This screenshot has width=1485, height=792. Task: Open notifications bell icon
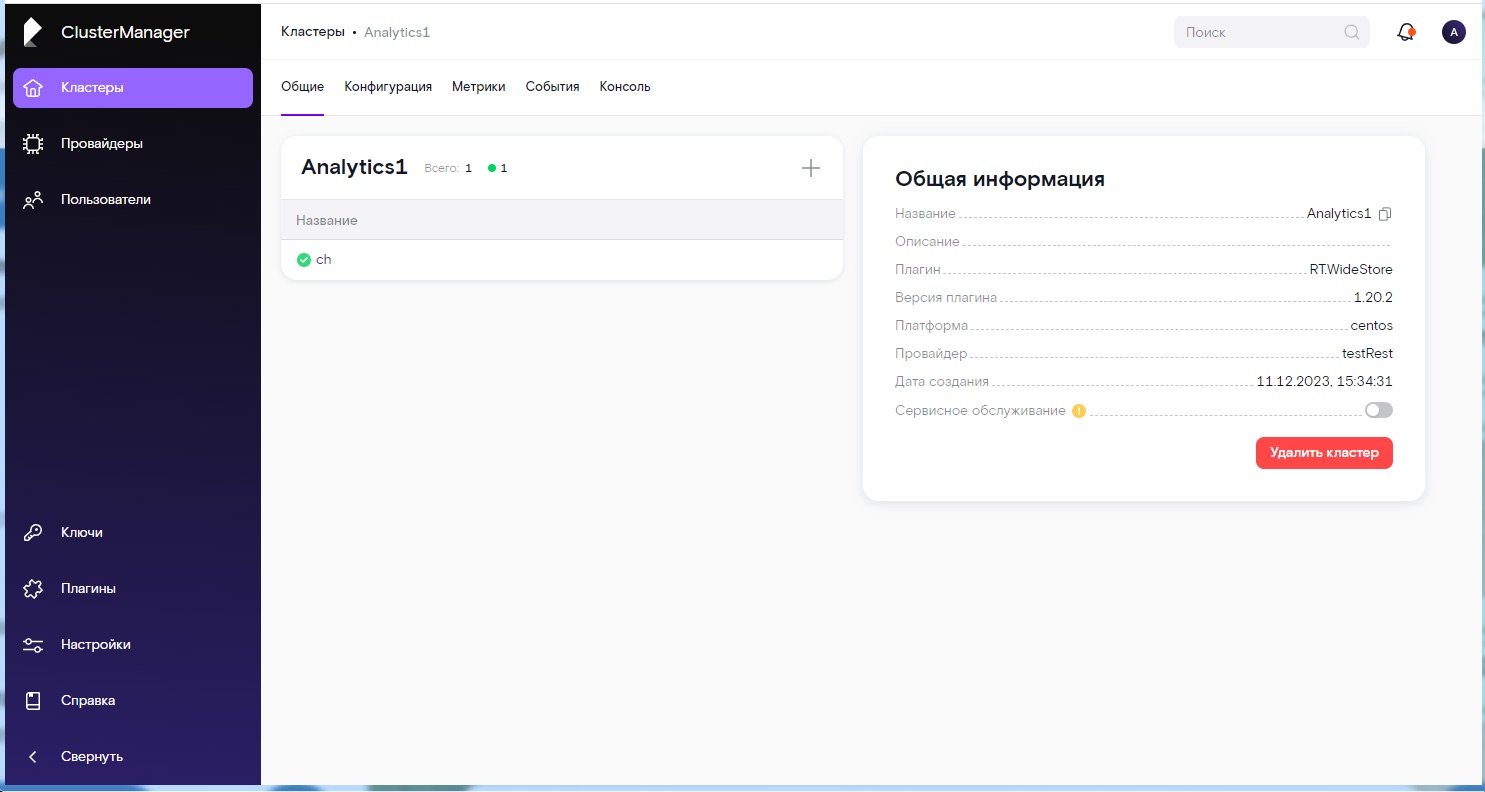click(x=1406, y=32)
